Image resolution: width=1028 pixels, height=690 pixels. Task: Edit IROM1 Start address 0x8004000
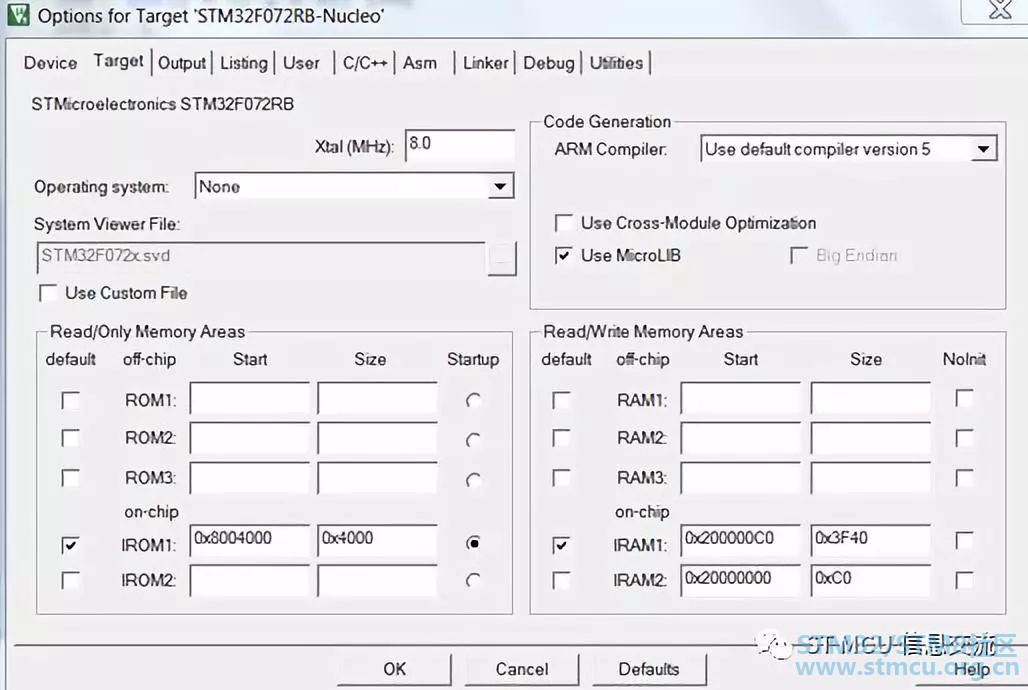(250, 540)
